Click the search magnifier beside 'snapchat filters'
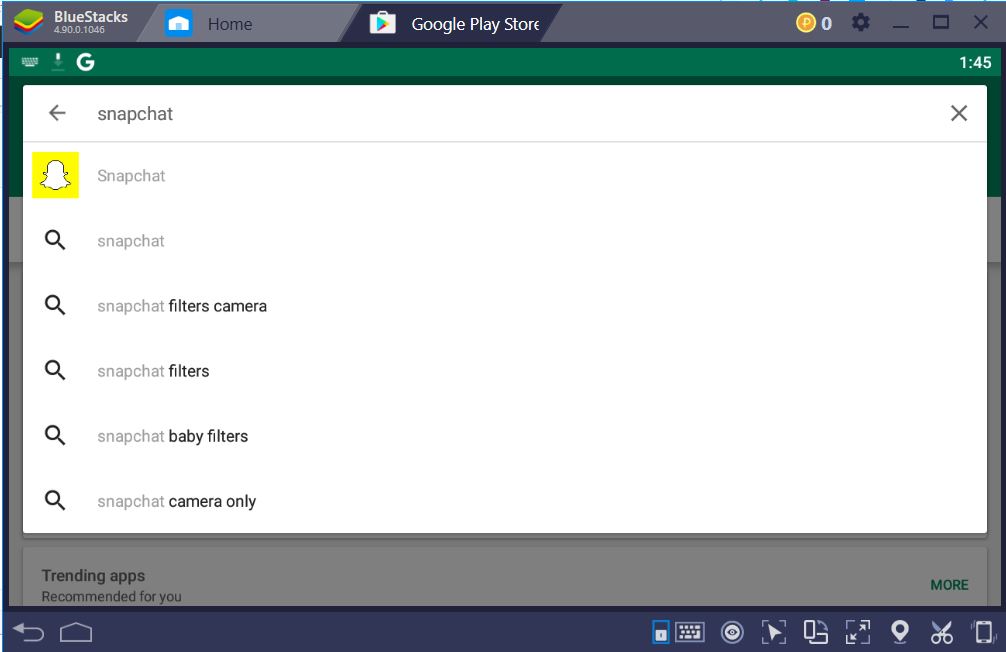 pyautogui.click(x=55, y=370)
